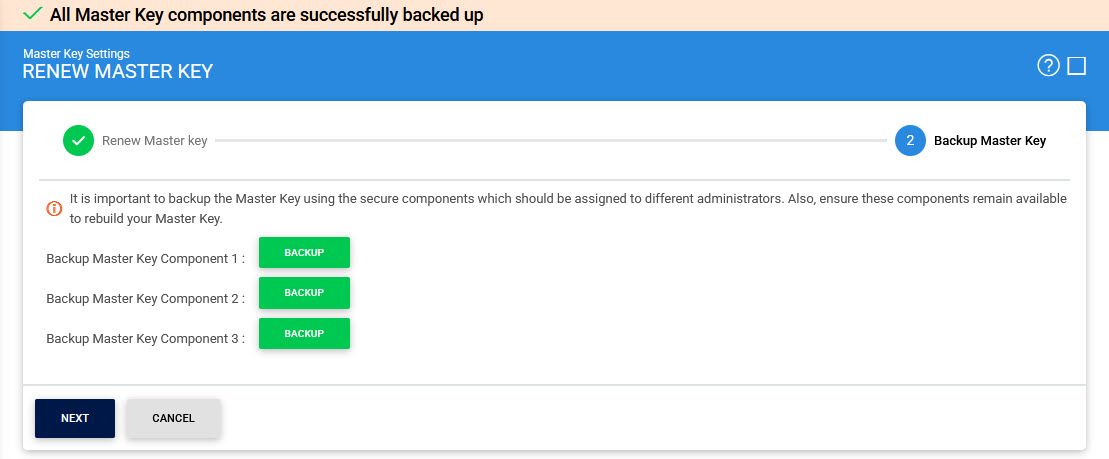Select the Backup Master Key step label
Viewport: 1109px width, 459px height.
pyautogui.click(x=989, y=141)
